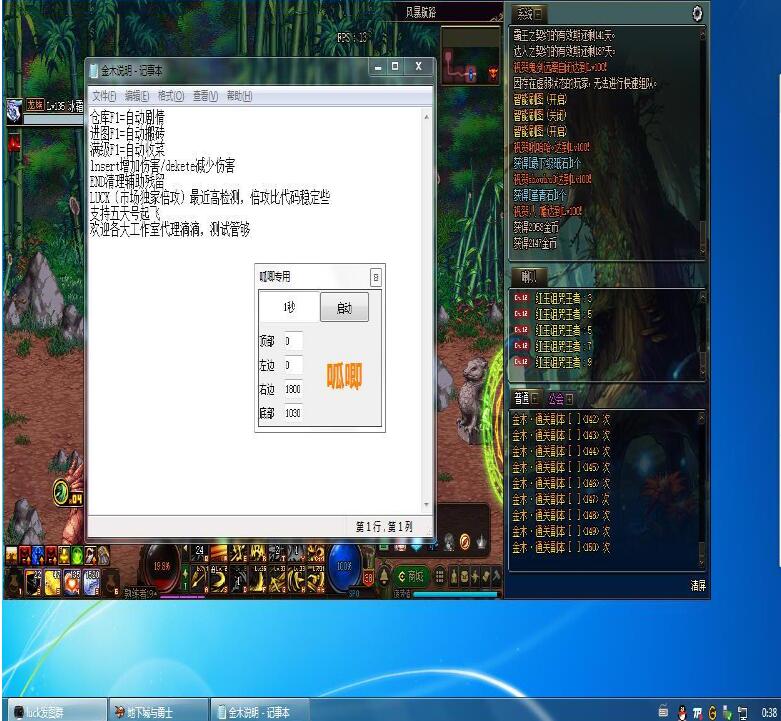Click the 左边 value input field
The width and height of the screenshot is (781, 721).
tap(293, 365)
